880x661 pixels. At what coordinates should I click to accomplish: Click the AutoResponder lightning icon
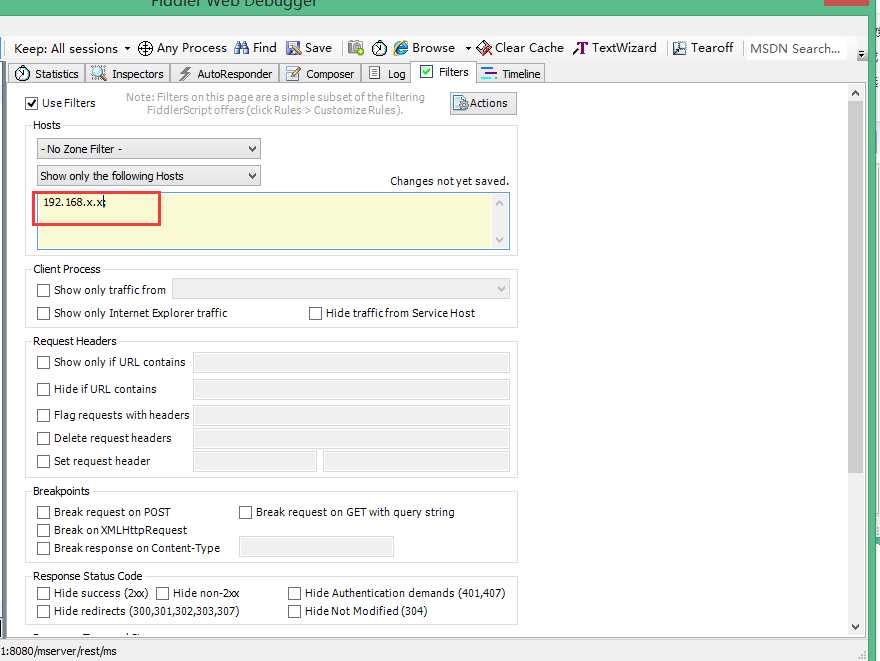[185, 74]
